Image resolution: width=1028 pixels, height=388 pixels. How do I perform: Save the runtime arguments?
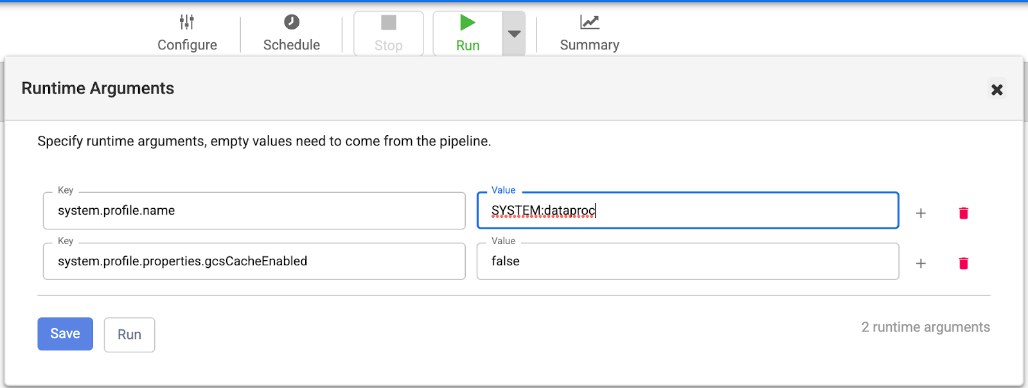(x=65, y=334)
